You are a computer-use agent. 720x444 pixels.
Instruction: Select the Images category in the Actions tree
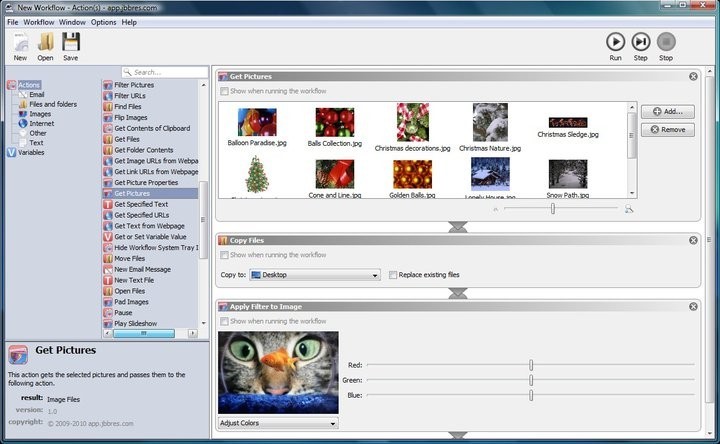pos(40,114)
